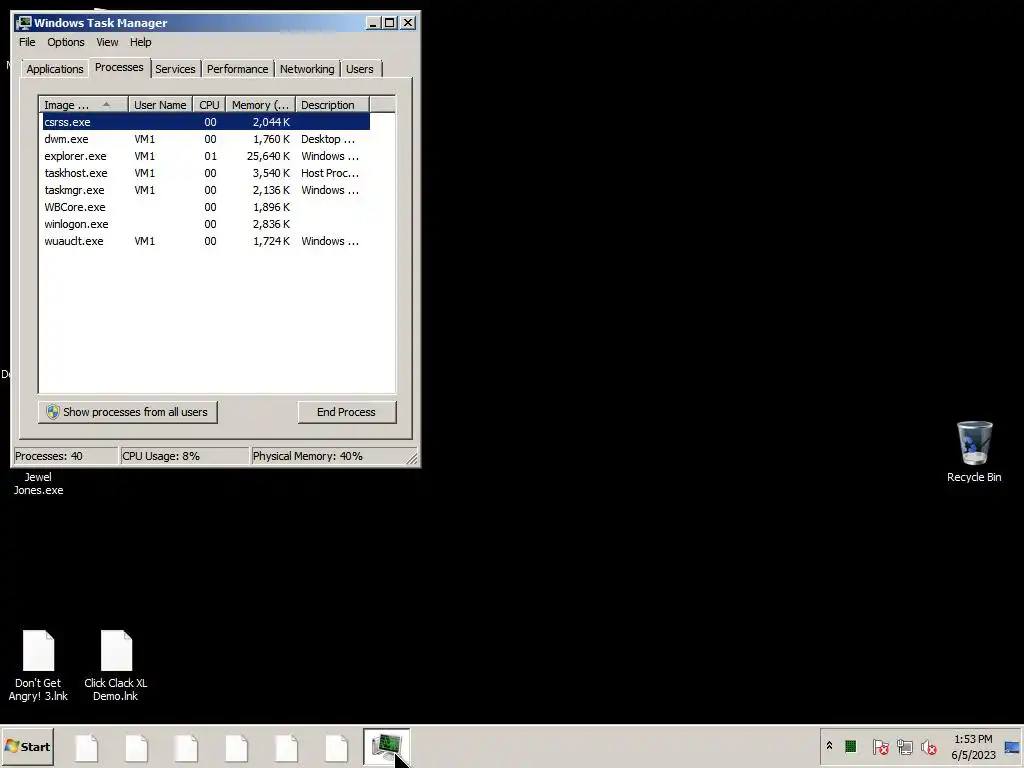Switch to the Processes tab
1024x768 pixels.
[x=119, y=67]
